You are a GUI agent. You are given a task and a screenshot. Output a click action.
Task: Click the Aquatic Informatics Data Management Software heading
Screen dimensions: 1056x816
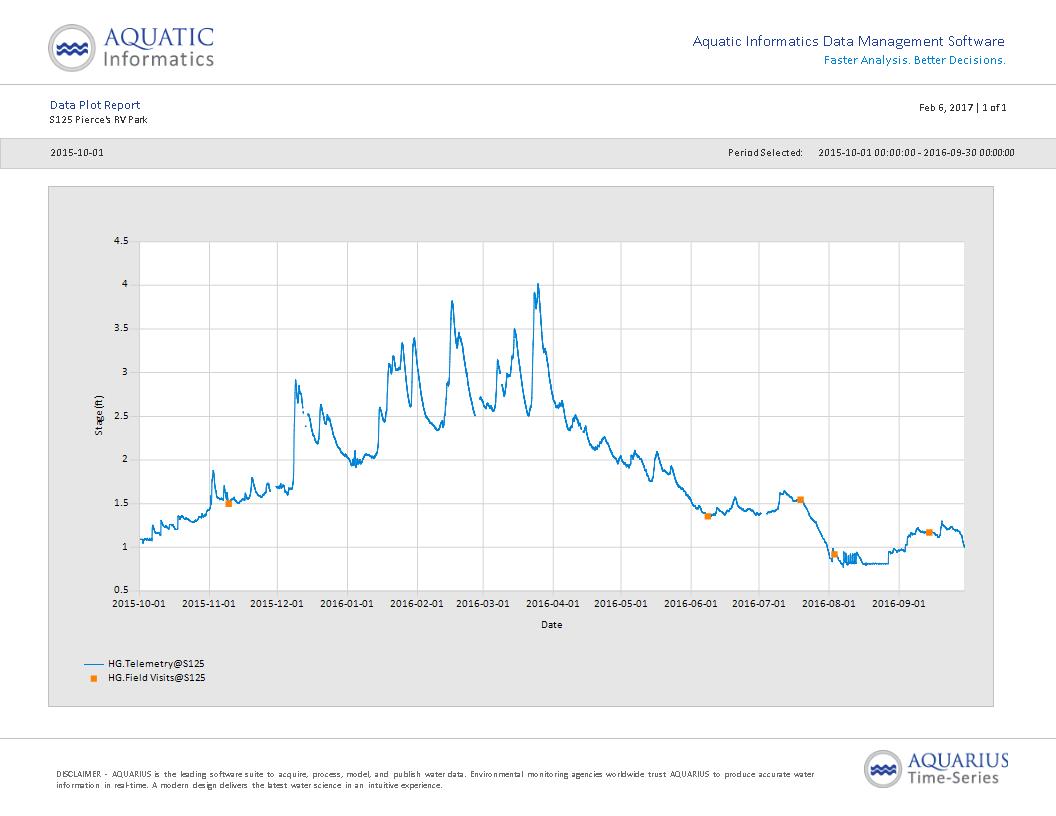[849, 41]
